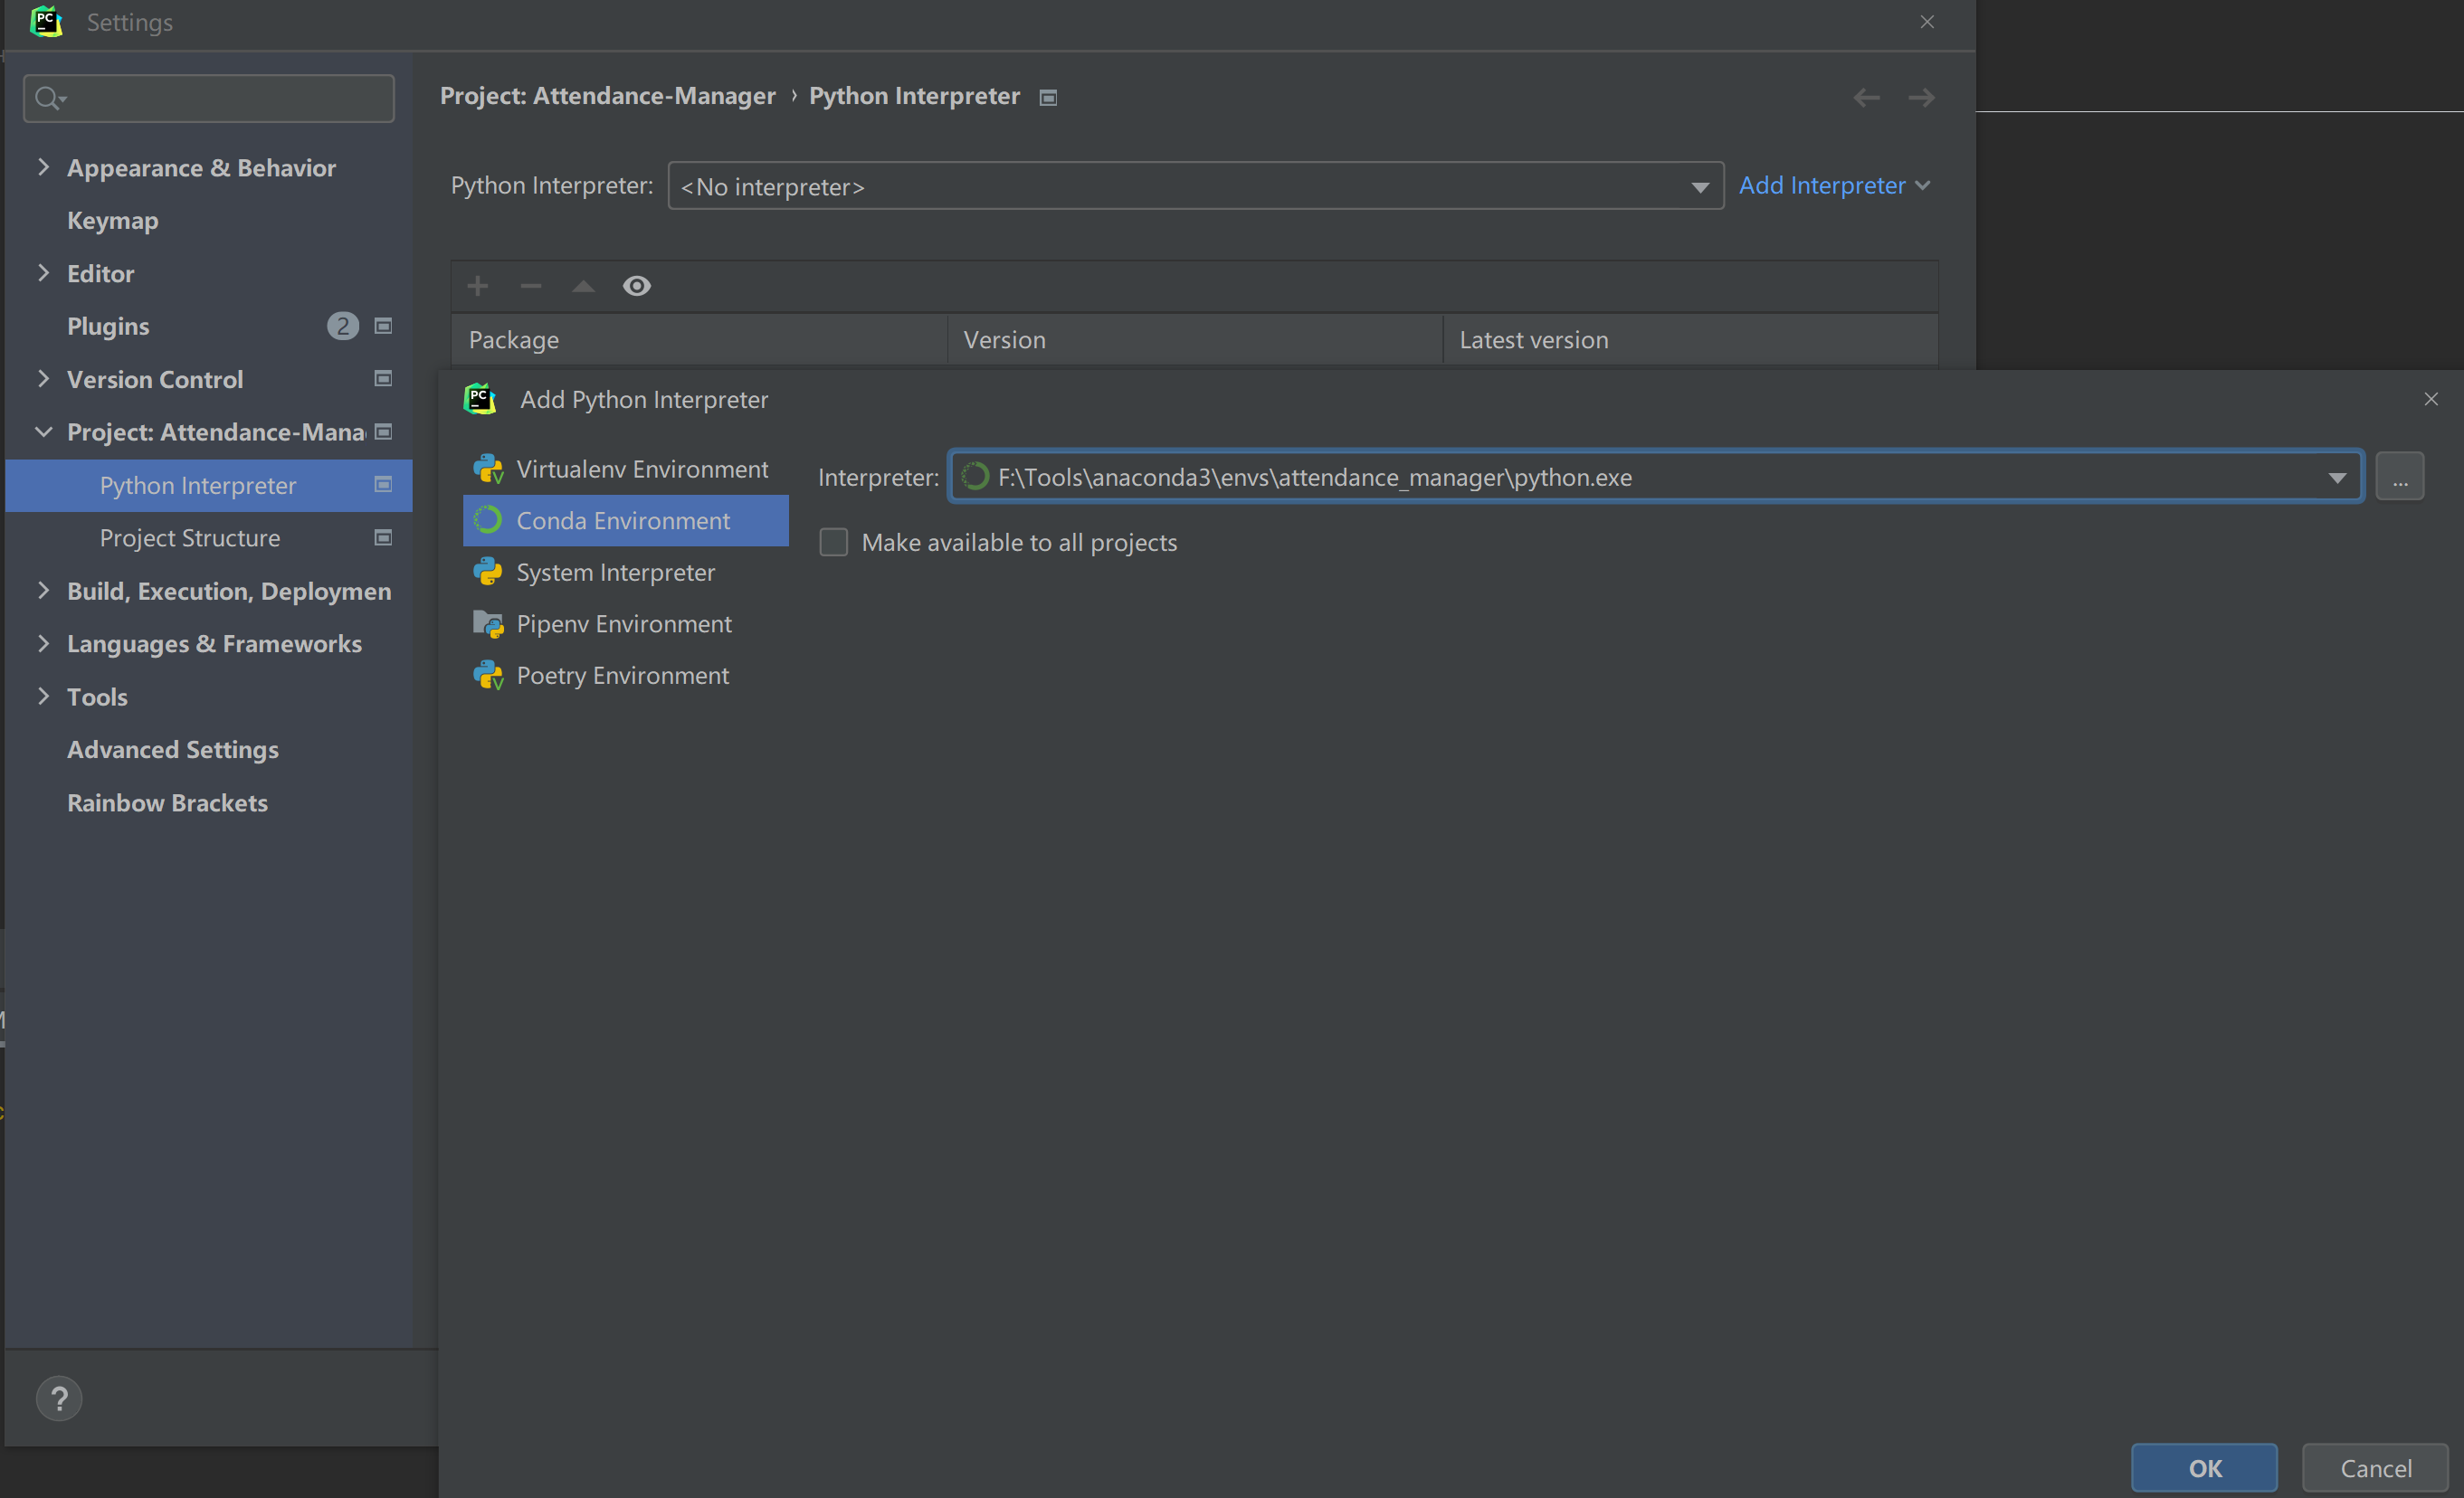Click the add package plus icon
Image resolution: width=2464 pixels, height=1498 pixels.
[x=478, y=286]
